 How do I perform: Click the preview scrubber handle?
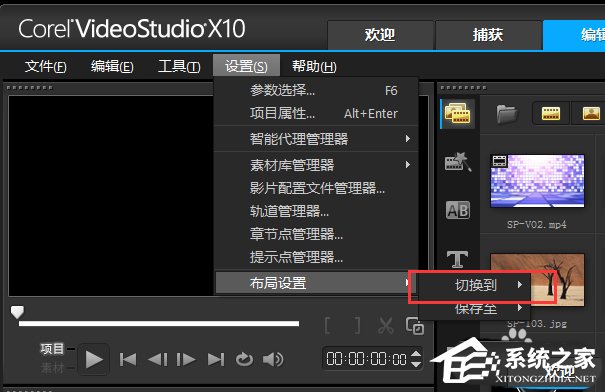[17, 312]
